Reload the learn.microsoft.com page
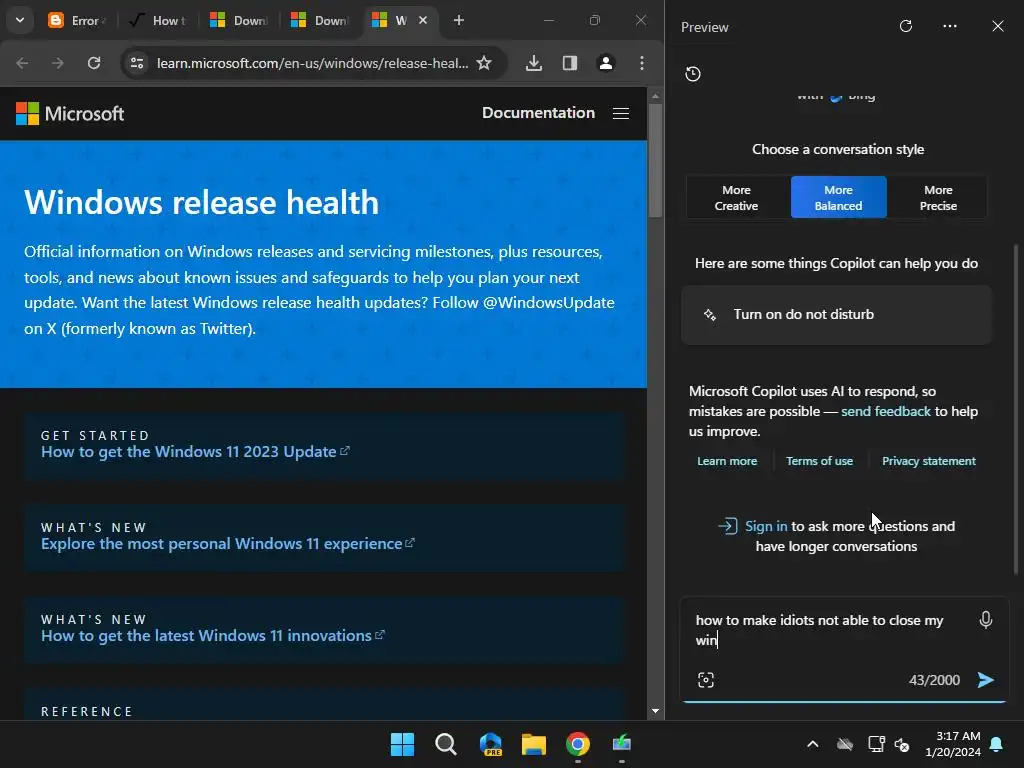This screenshot has width=1024, height=768. 94,63
